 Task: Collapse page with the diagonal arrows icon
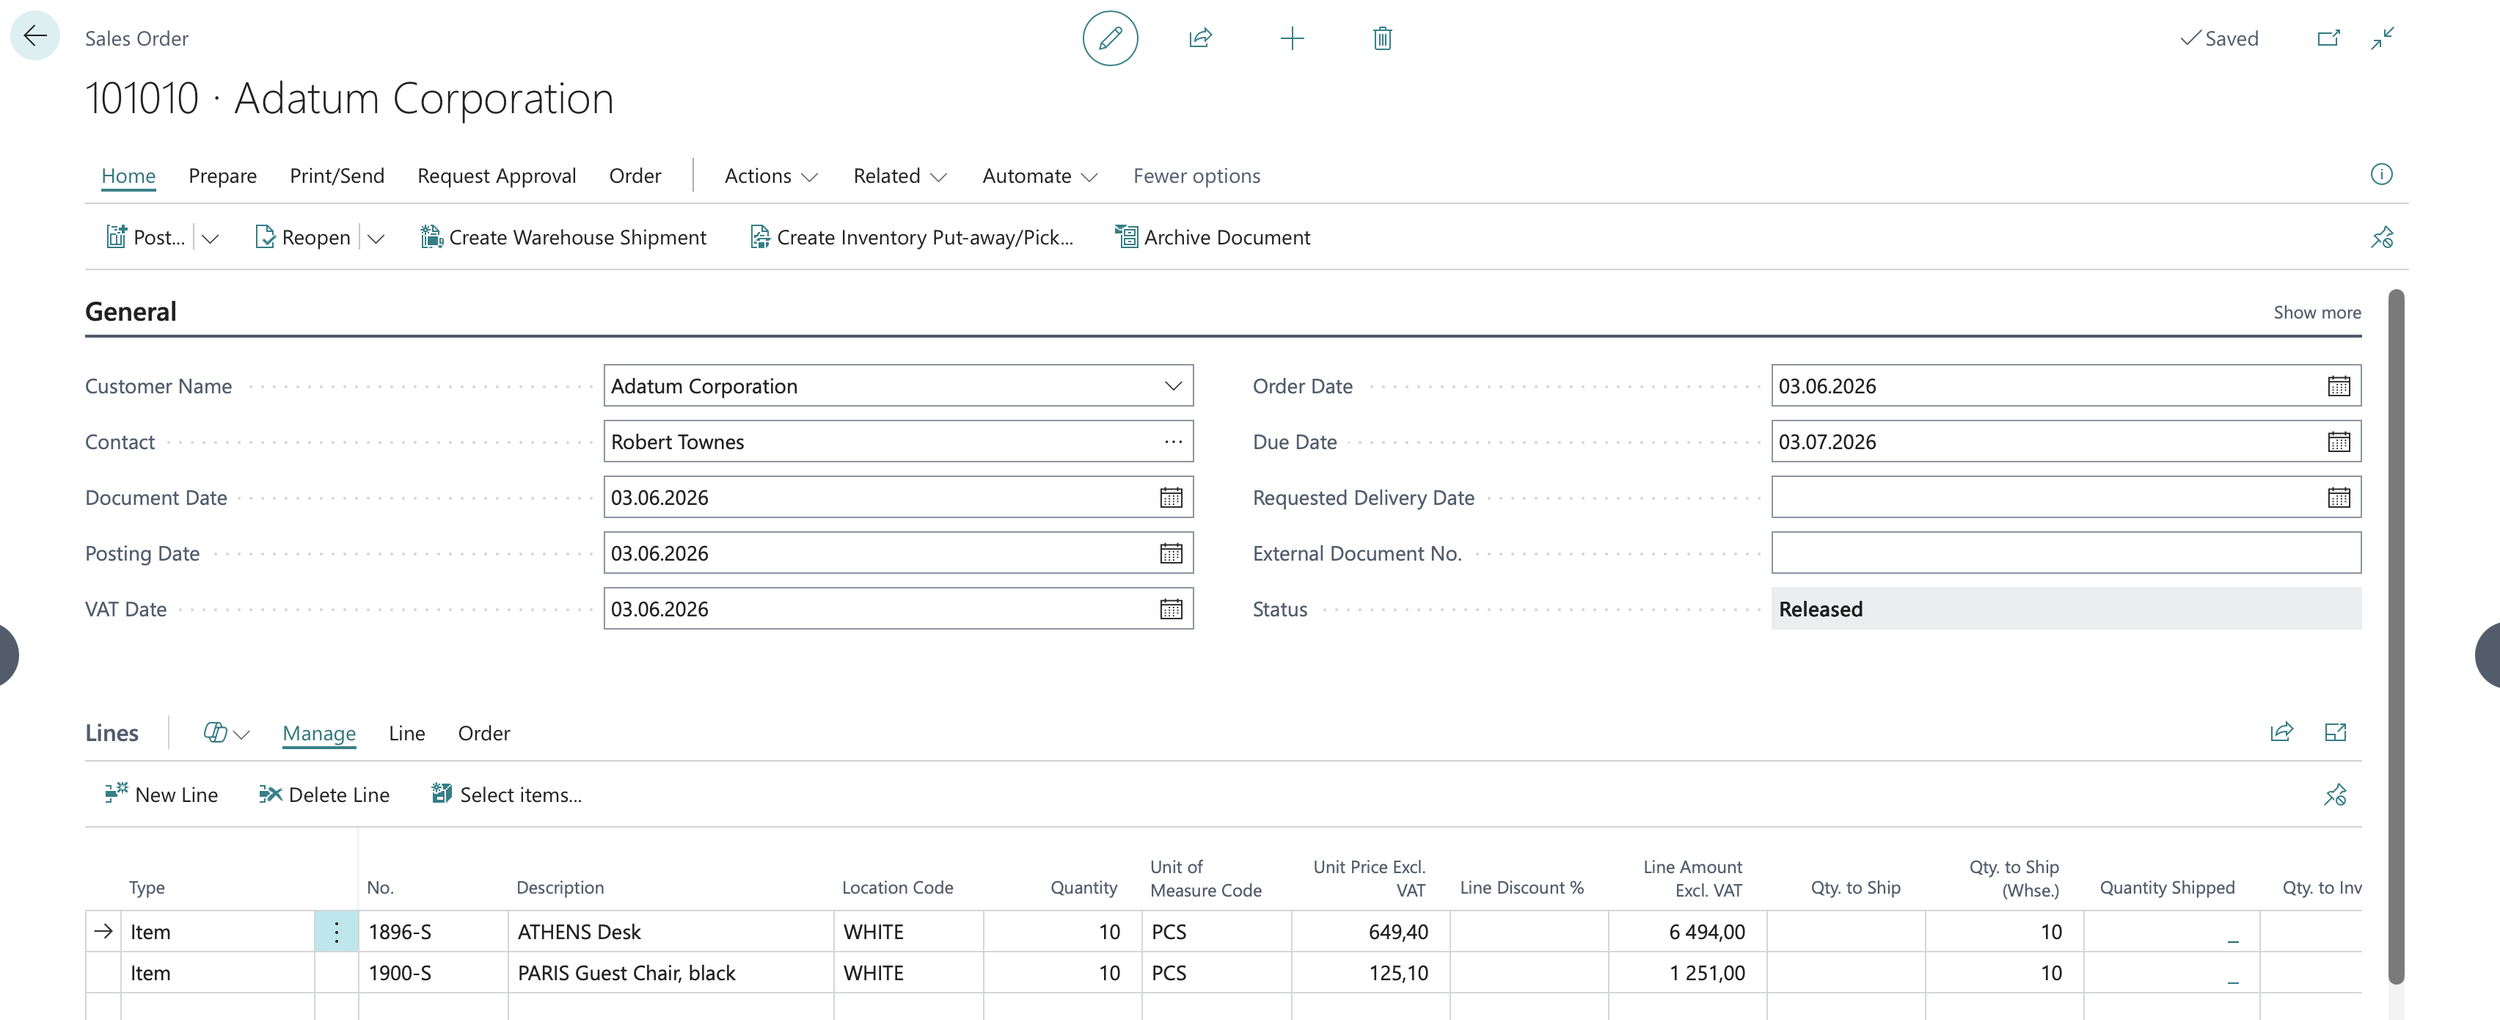point(2383,38)
